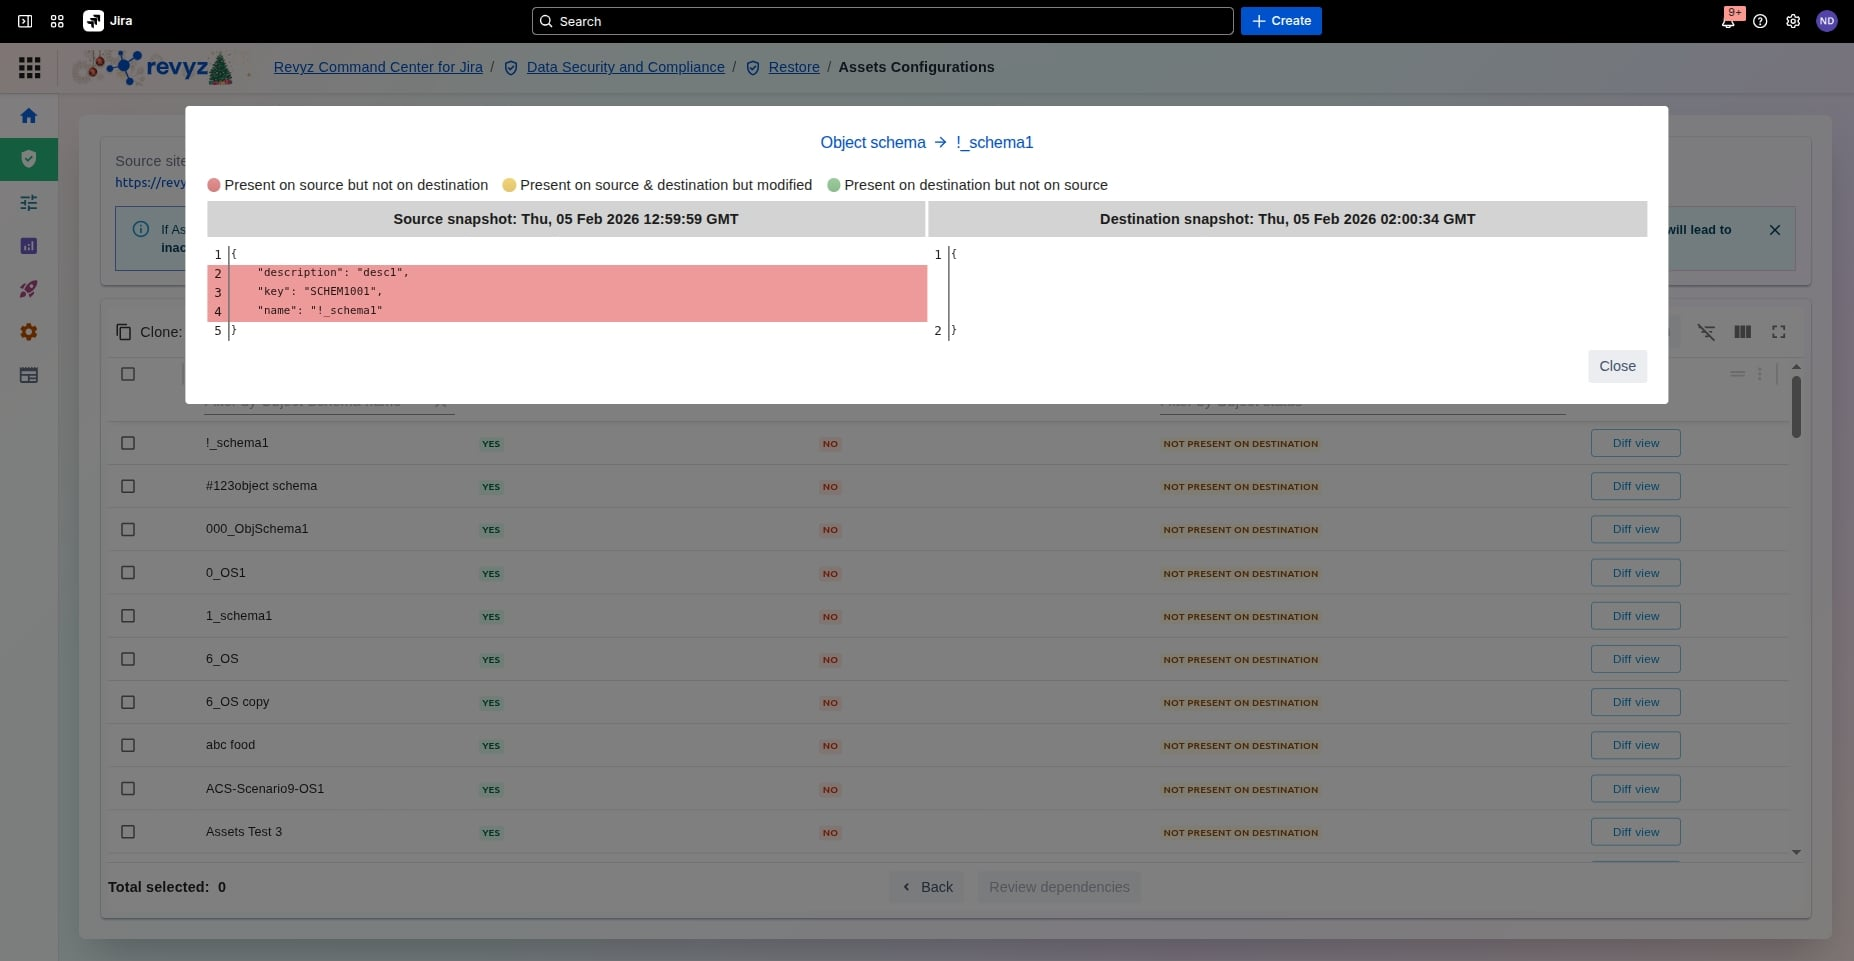Click the show/hide columns icon
Screen dimensions: 1854x961
pos(1742,332)
